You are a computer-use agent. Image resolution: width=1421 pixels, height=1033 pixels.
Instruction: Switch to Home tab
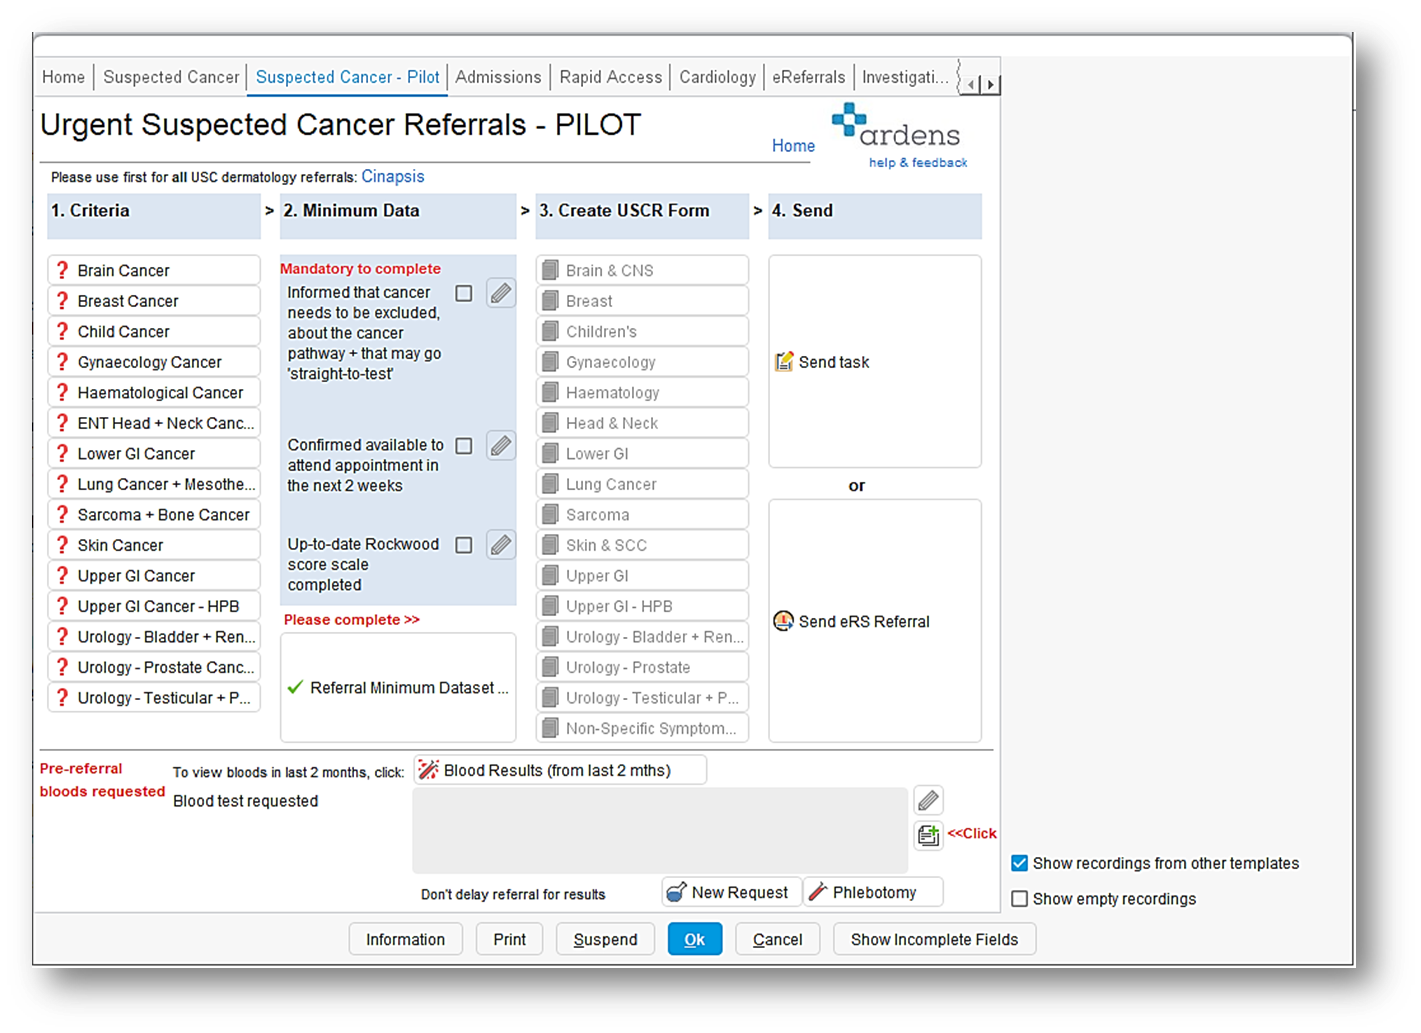(x=63, y=77)
